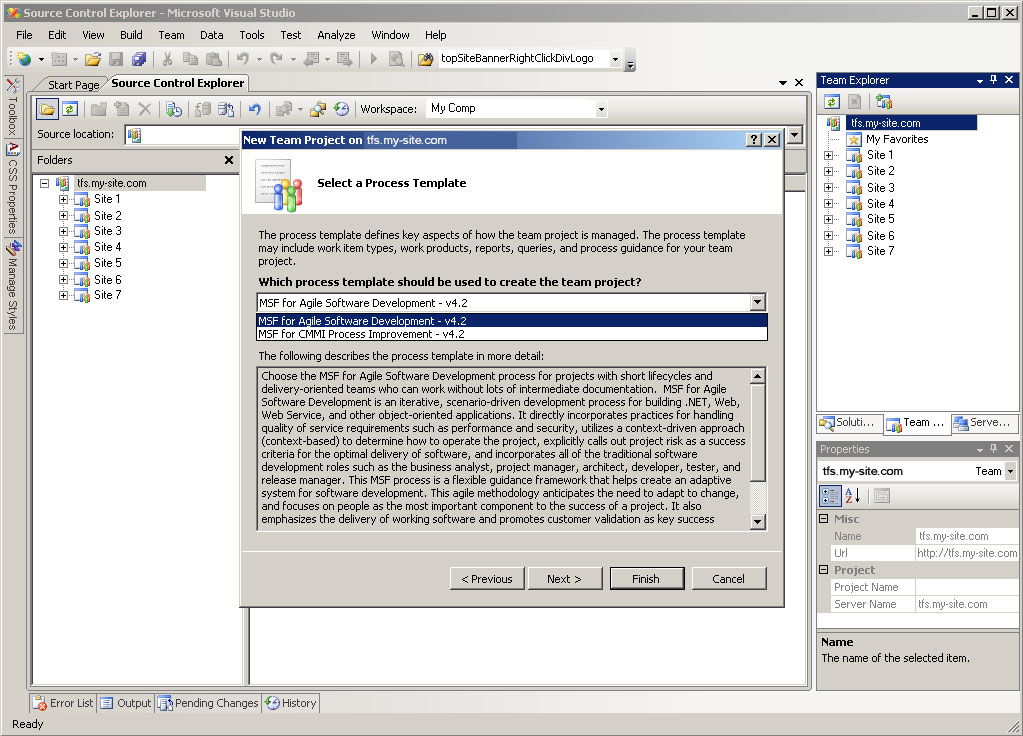Open the Toolbox side tab
This screenshot has width=1023, height=736.
(x=12, y=107)
